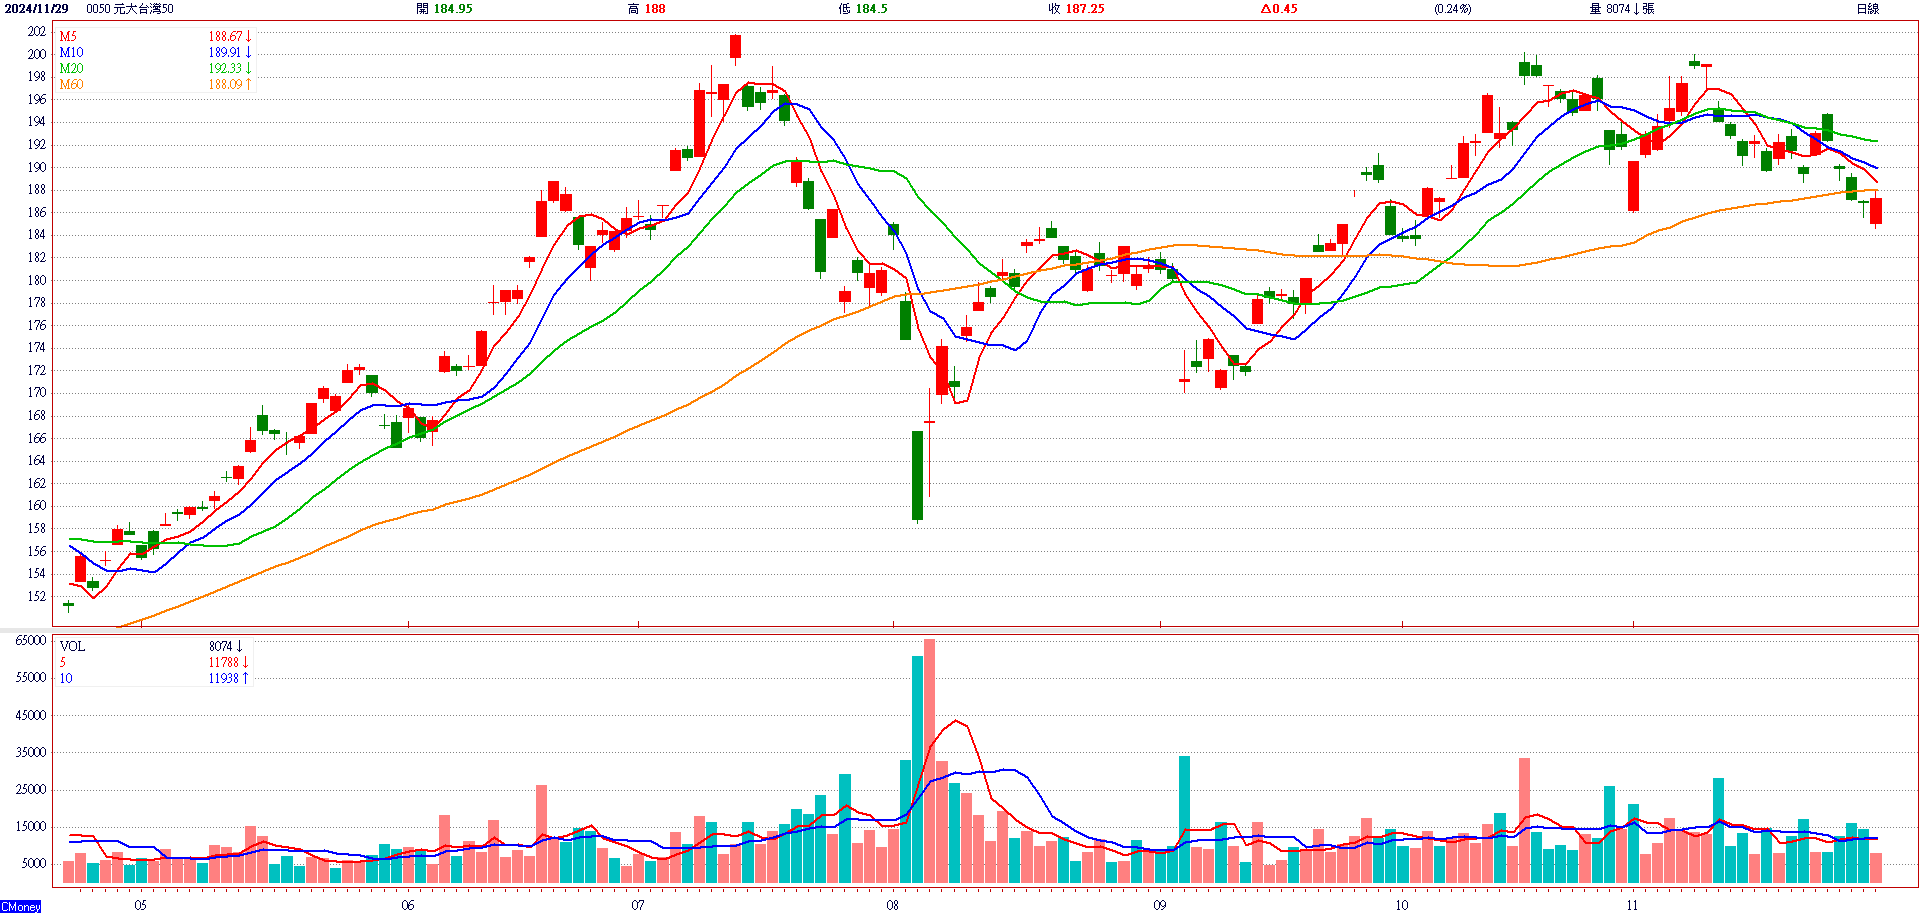Click the down arrow beside M5 value 188.67
Image resolution: width=1919 pixels, height=920 pixels.
[248, 37]
